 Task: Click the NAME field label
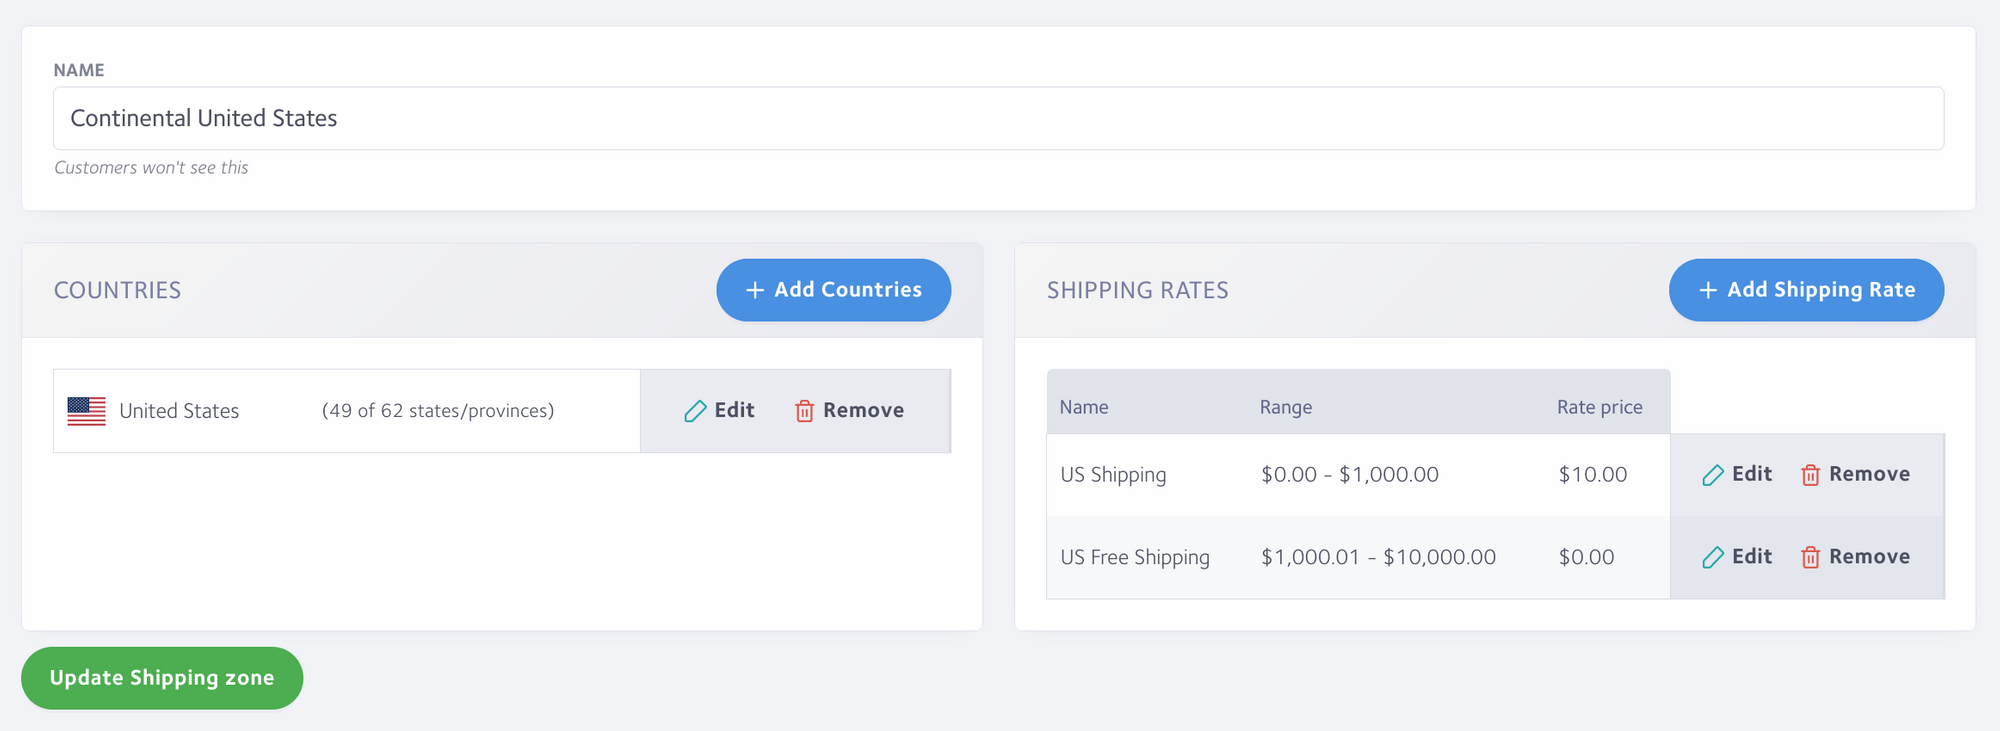[79, 70]
